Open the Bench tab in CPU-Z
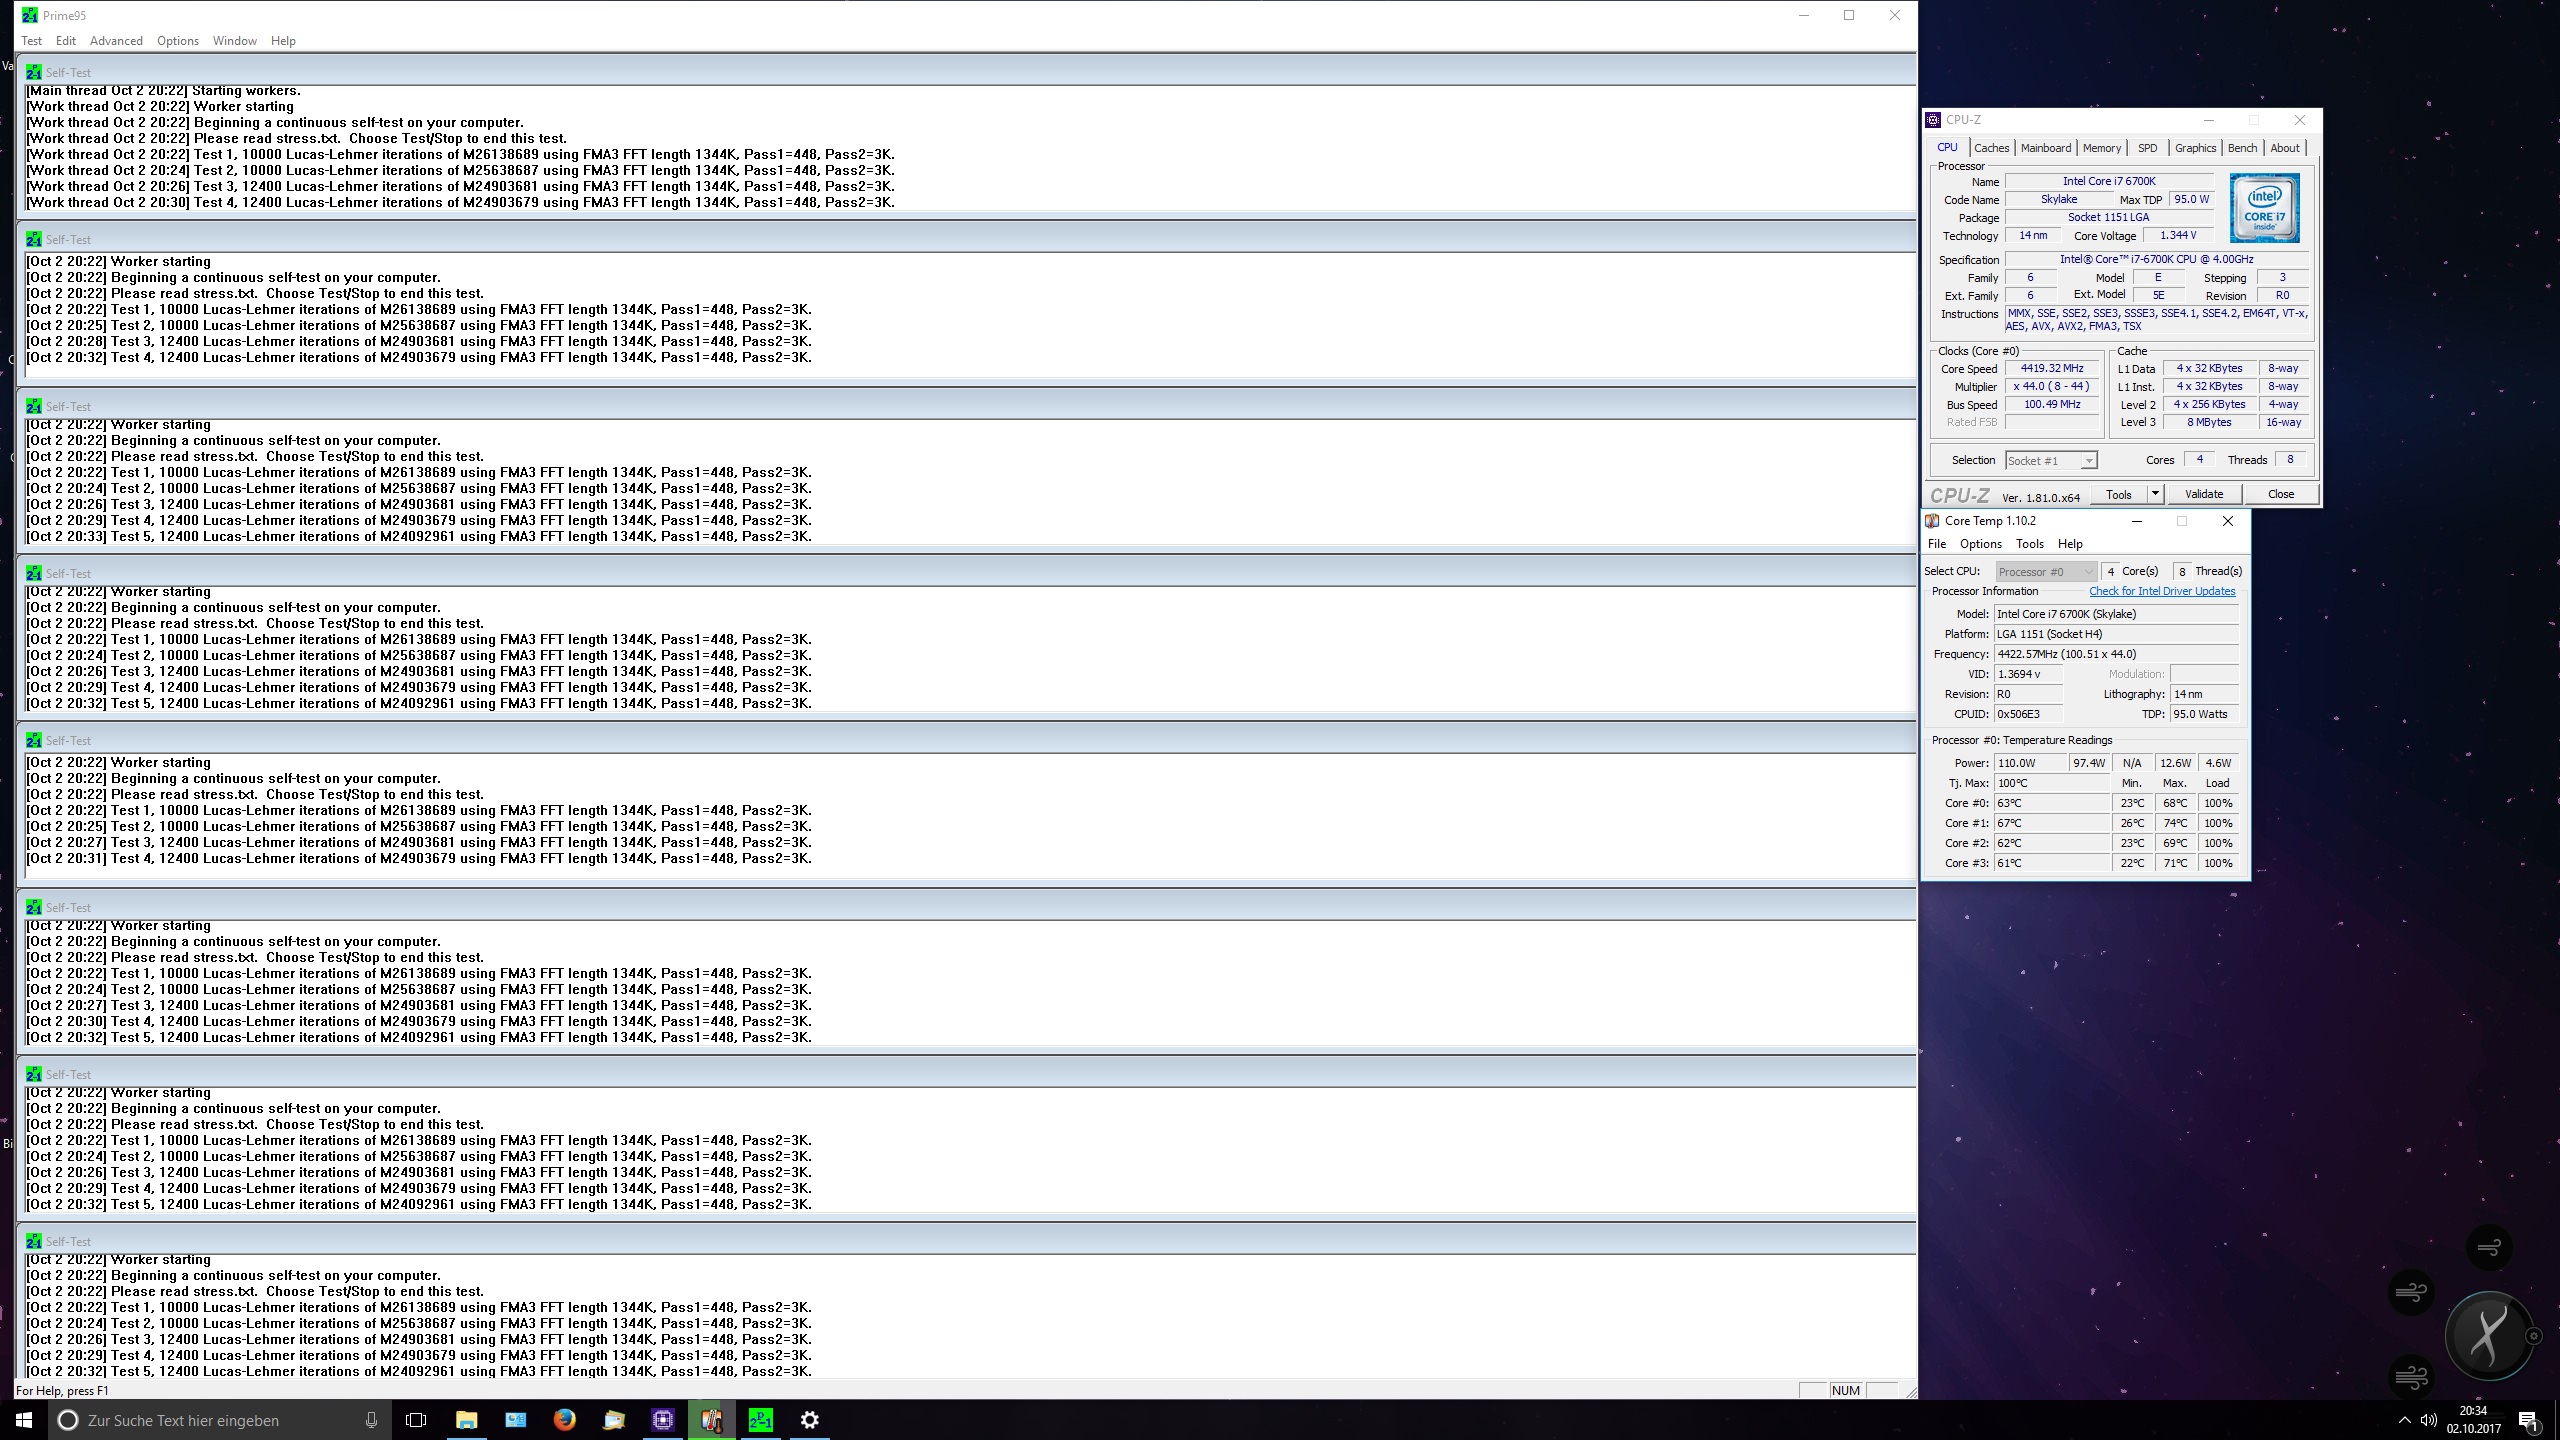 point(2242,148)
